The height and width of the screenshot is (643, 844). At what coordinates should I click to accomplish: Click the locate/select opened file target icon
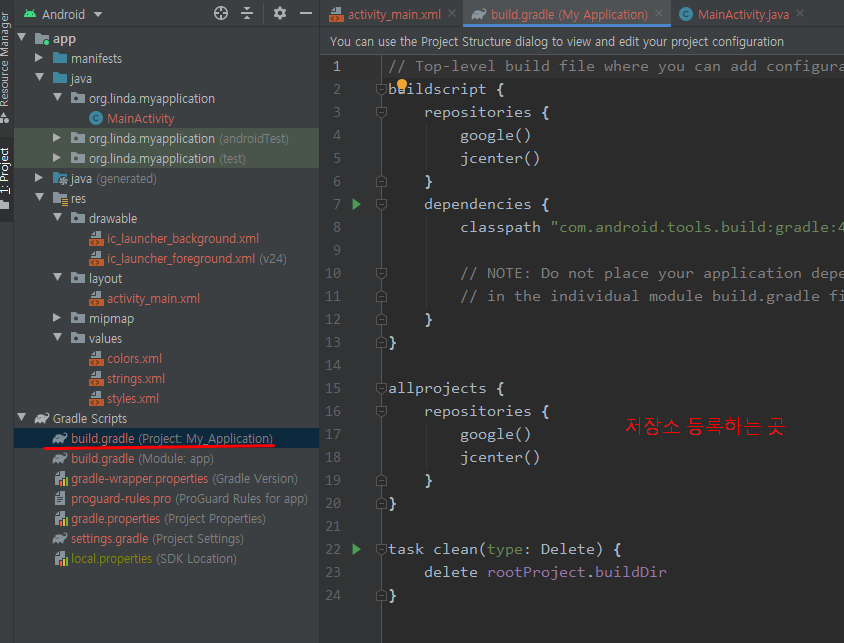click(x=221, y=13)
